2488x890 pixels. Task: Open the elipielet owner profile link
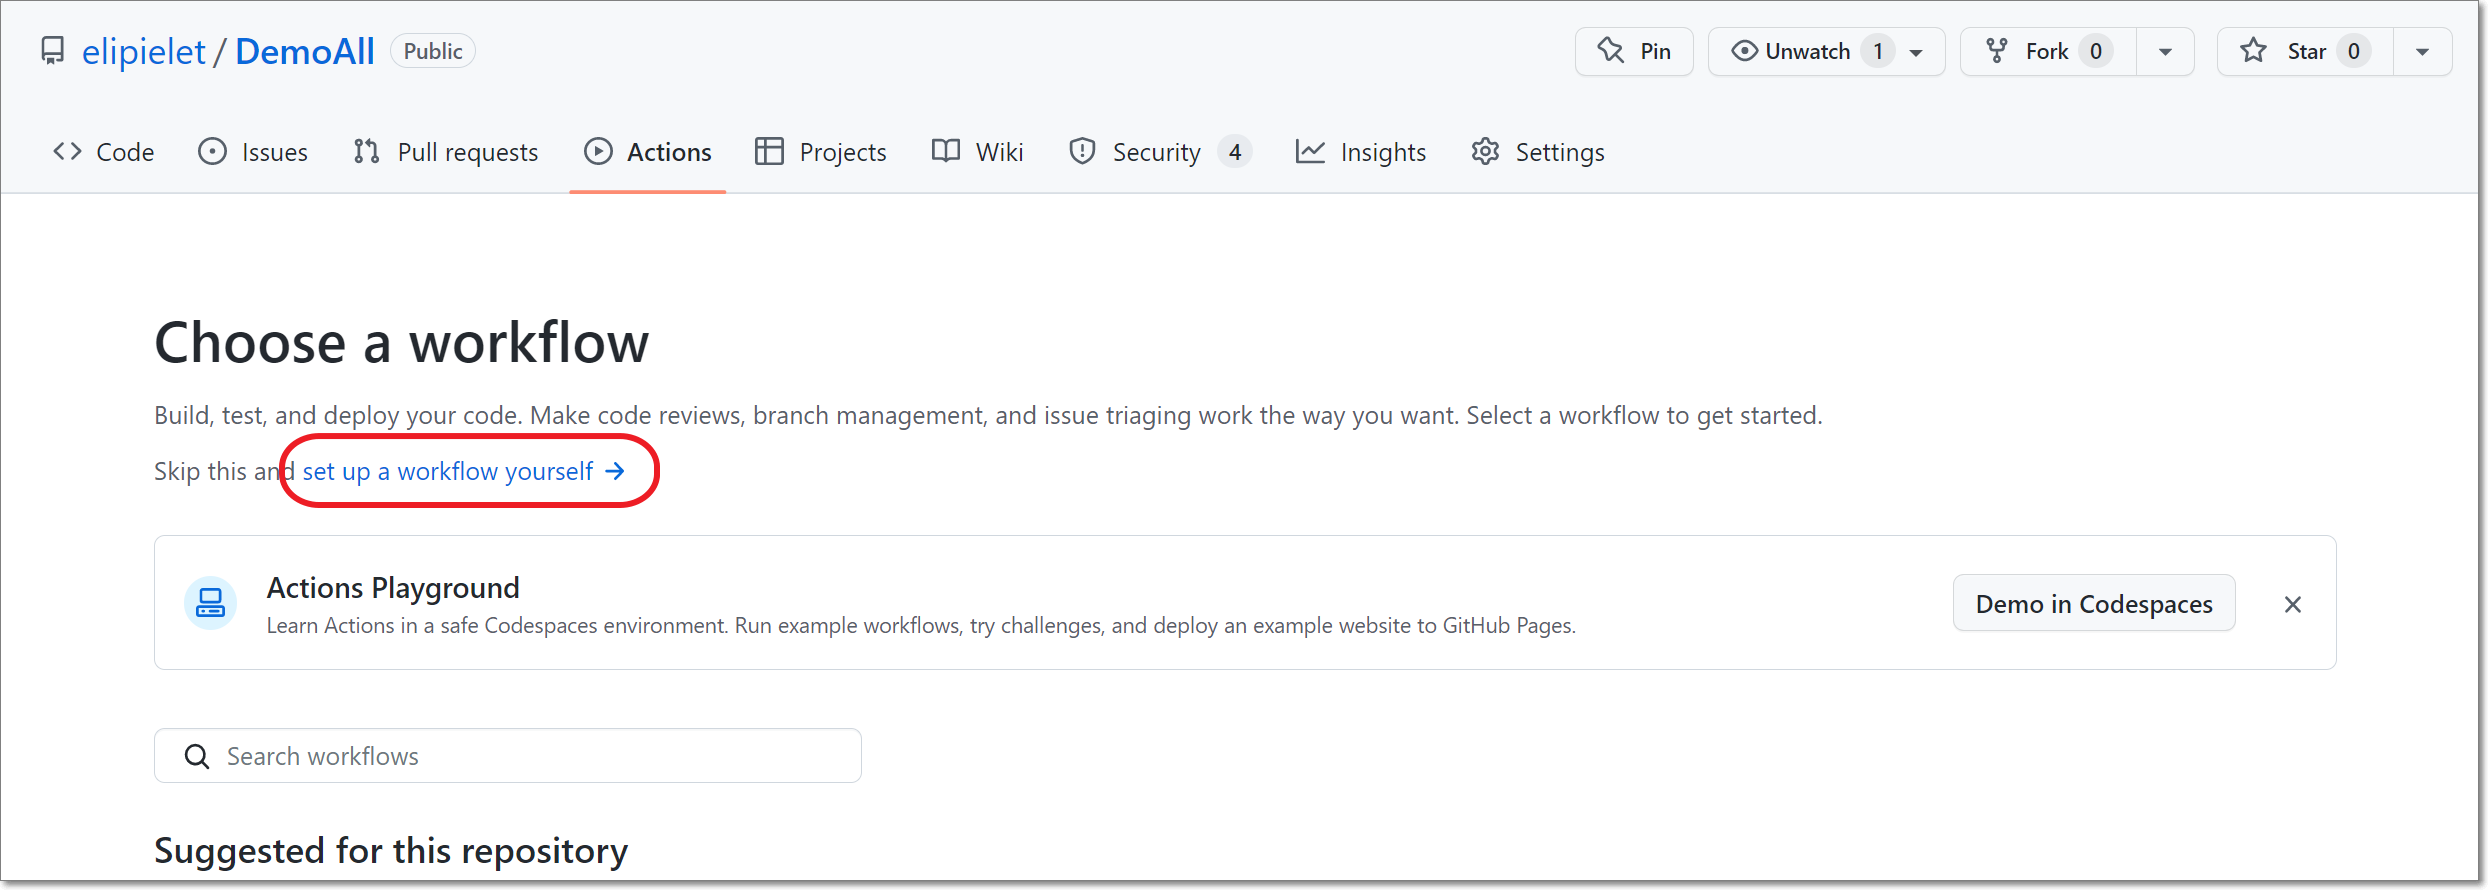click(x=143, y=51)
